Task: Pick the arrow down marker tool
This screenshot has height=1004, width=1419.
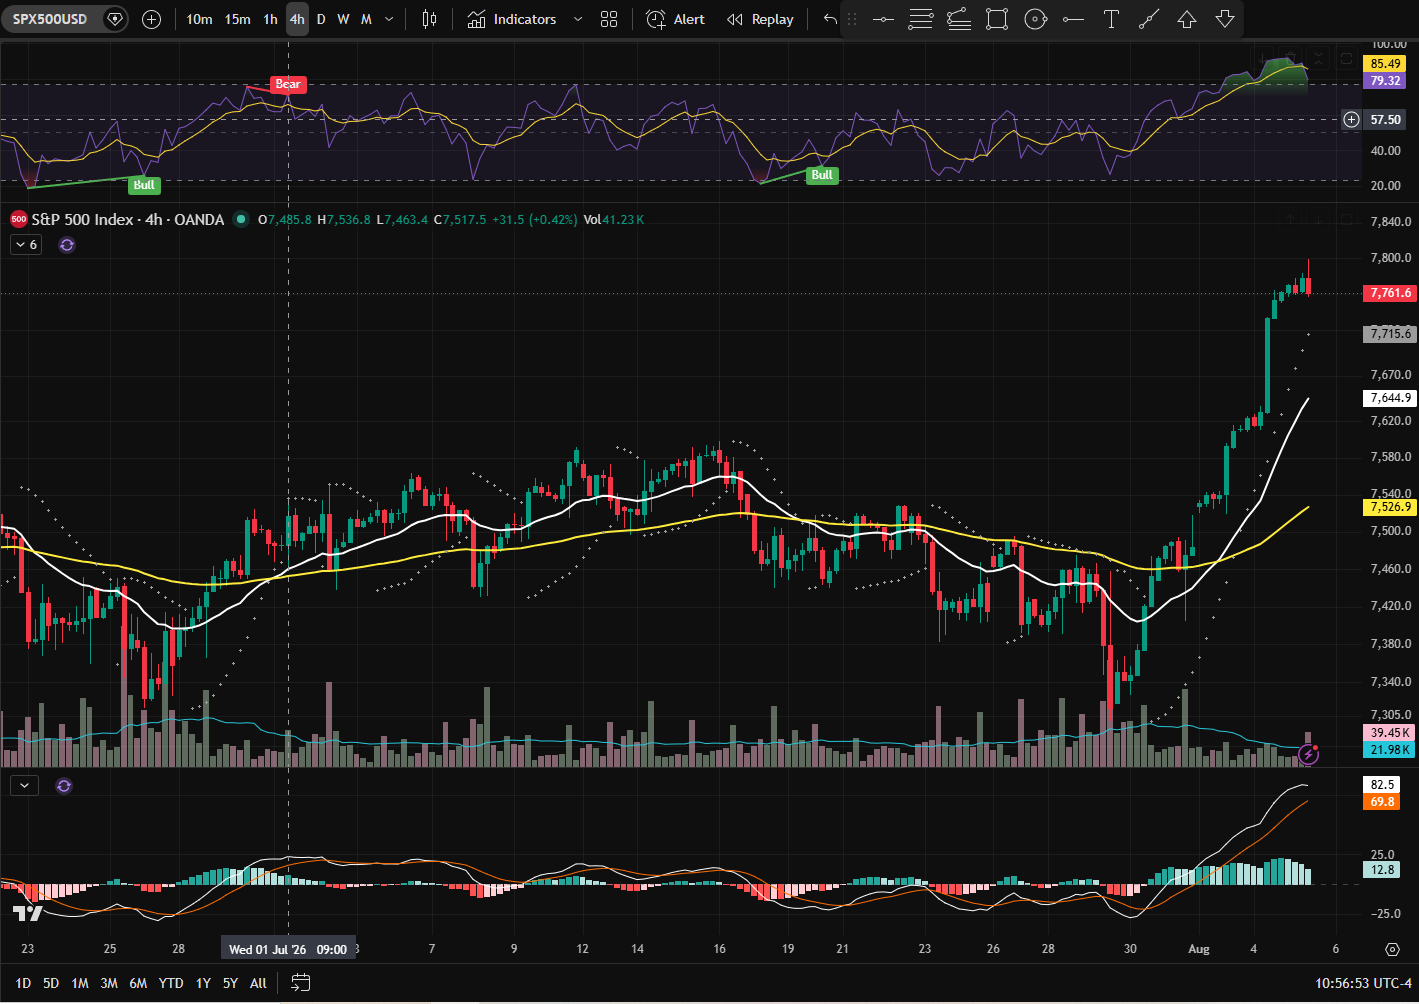Action: (x=1225, y=19)
